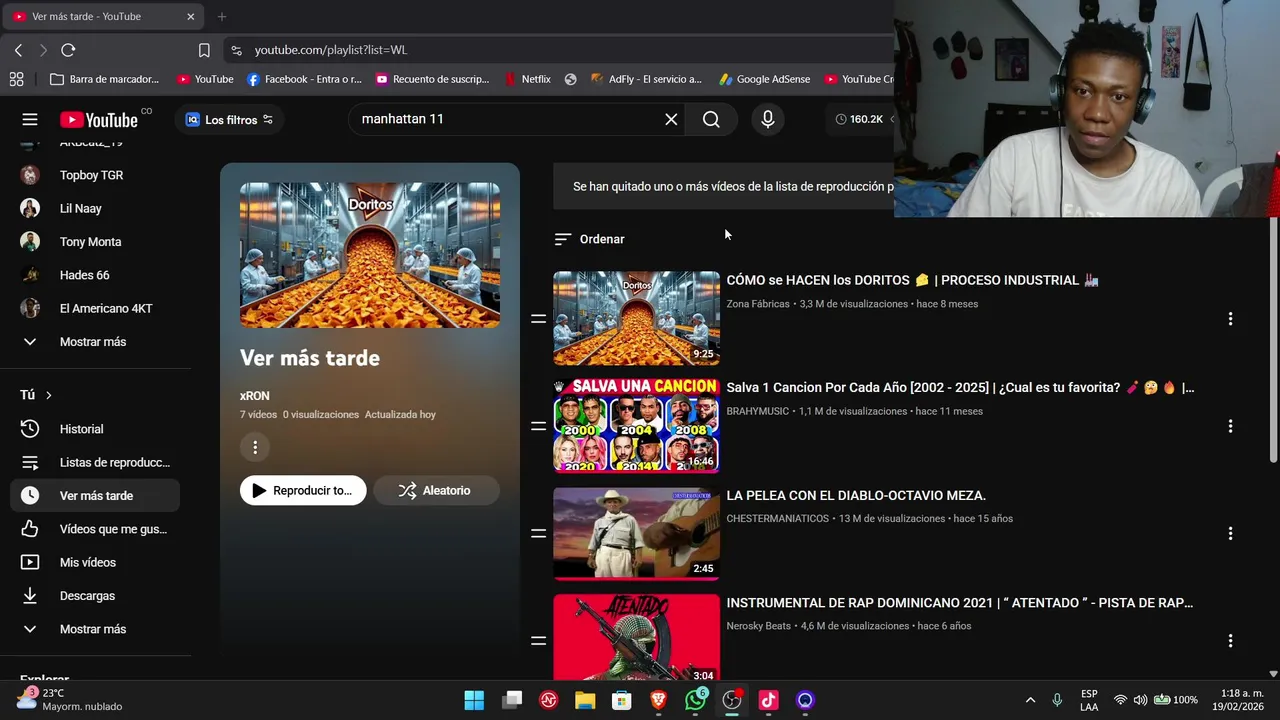Image resolution: width=1280 pixels, height=720 pixels.
Task: Shuffle the playlist with Aleatorio
Action: (436, 490)
